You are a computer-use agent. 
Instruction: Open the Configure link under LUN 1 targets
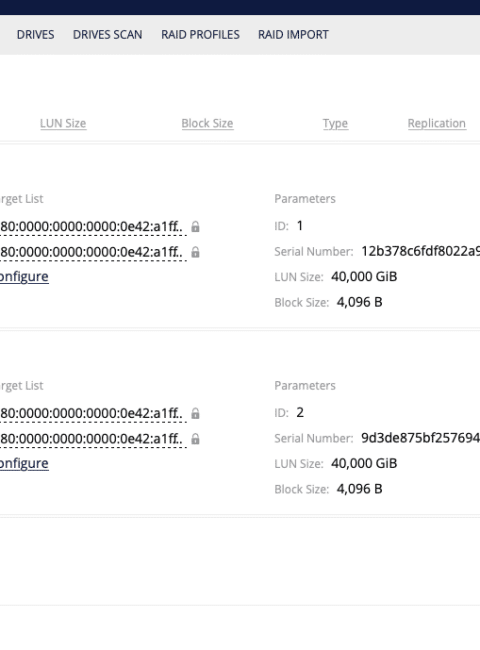[x=24, y=276]
